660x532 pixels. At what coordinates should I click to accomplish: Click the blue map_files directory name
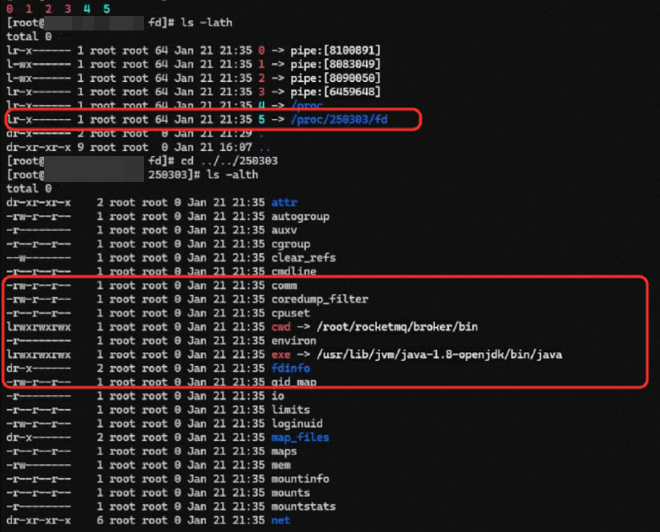pyautogui.click(x=299, y=437)
